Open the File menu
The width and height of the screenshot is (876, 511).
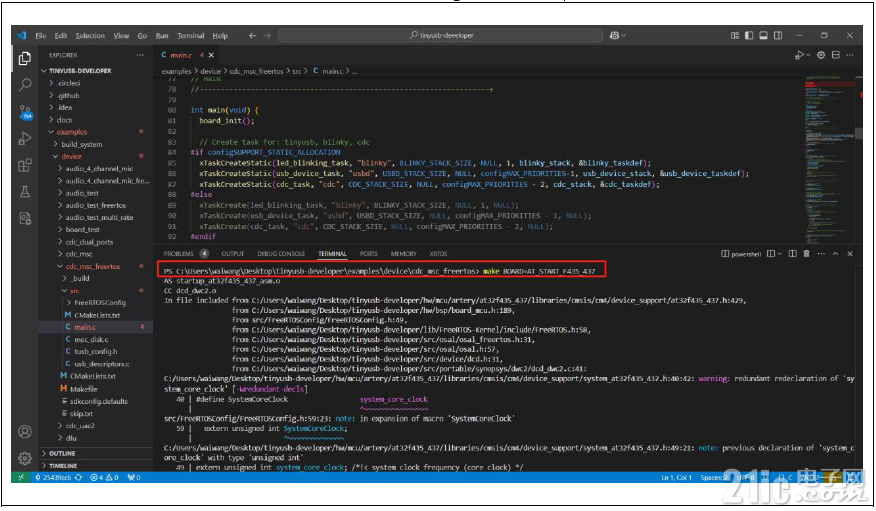[x=41, y=35]
